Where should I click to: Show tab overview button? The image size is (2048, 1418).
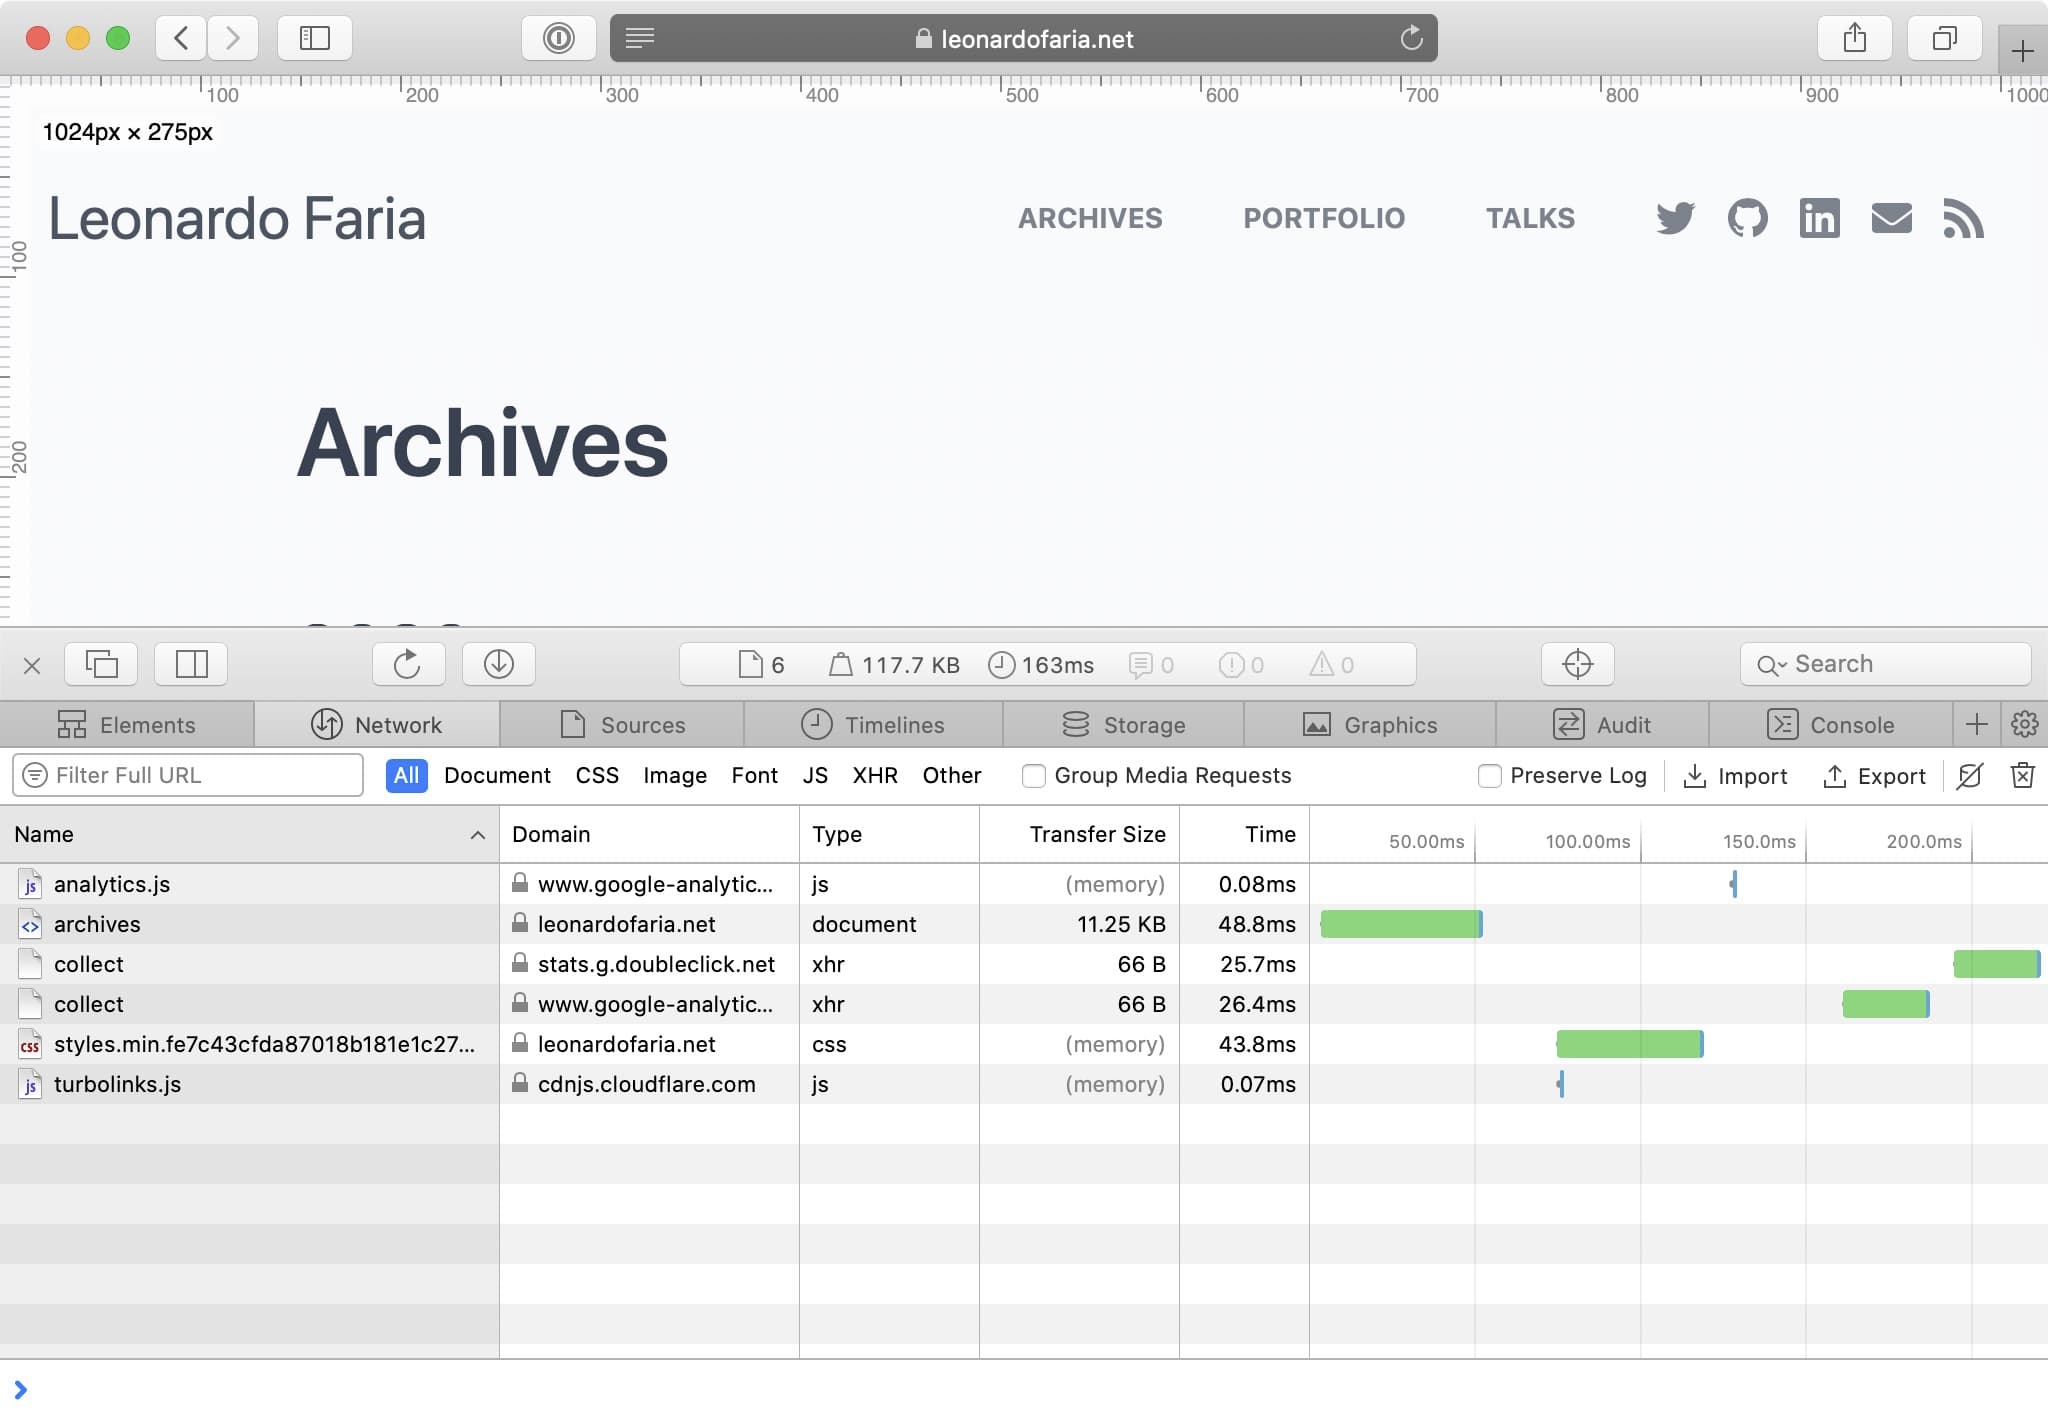point(1945,38)
